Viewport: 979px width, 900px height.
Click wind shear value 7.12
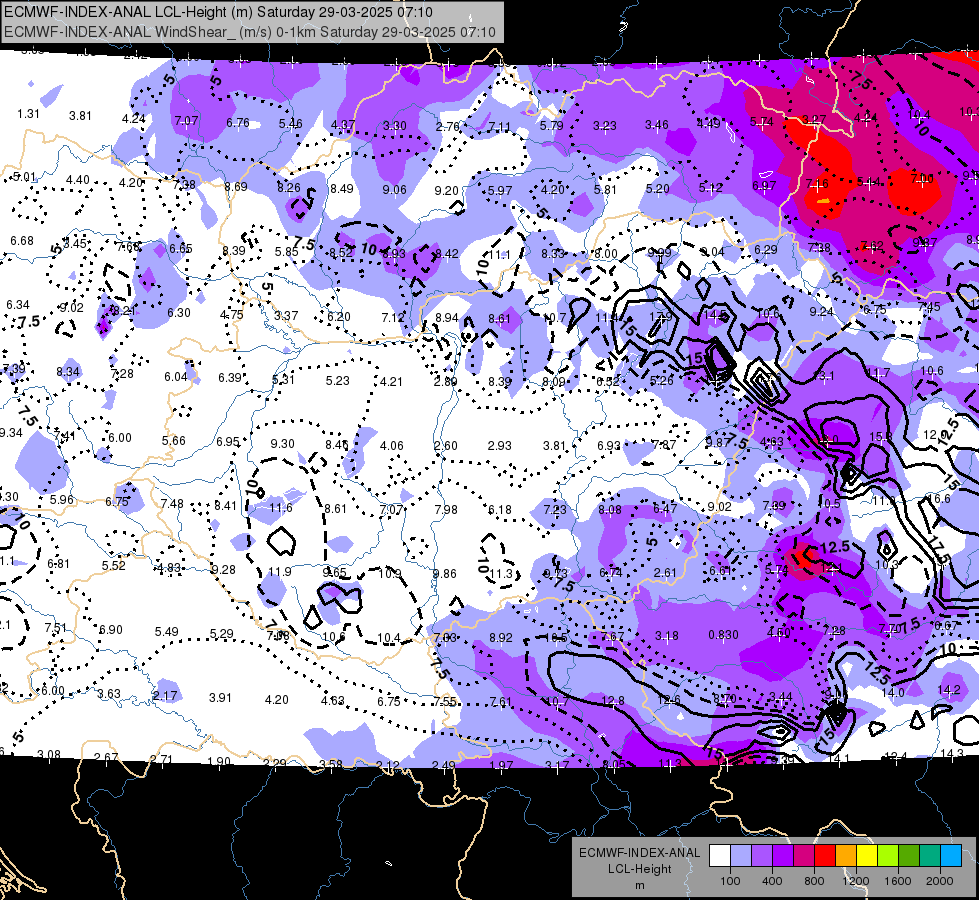393,317
